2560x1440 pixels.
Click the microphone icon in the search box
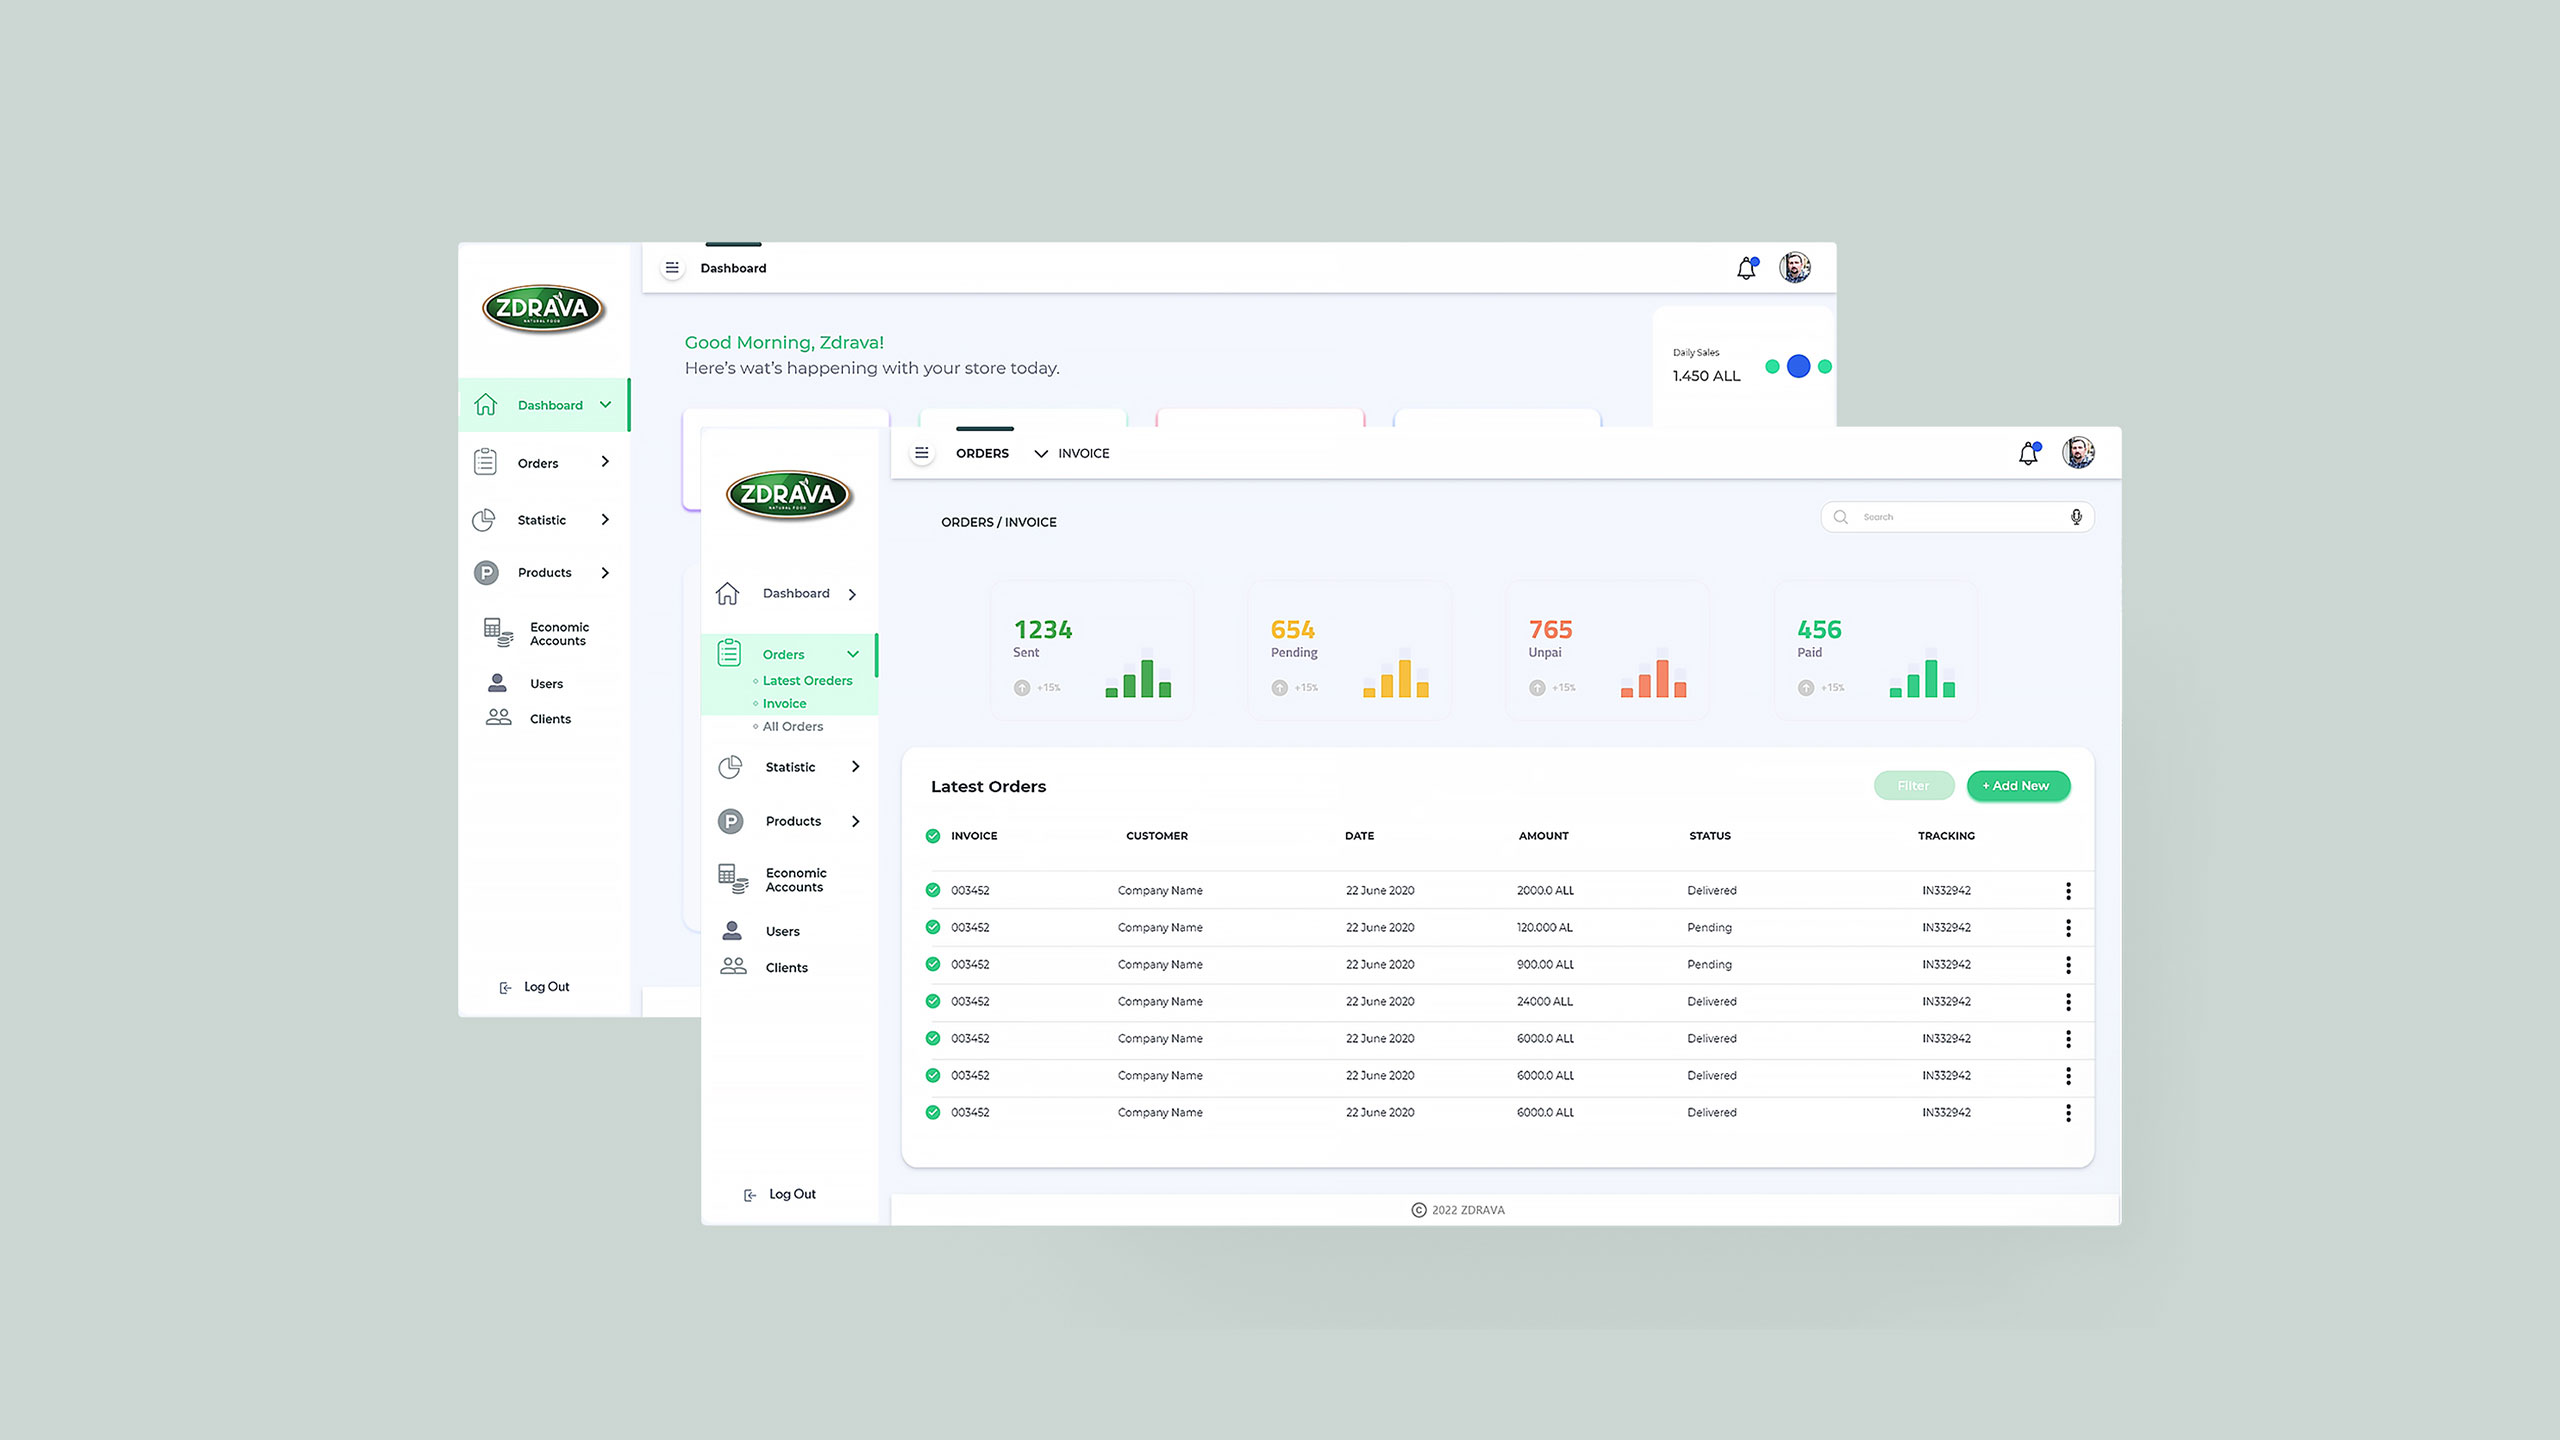[2076, 517]
